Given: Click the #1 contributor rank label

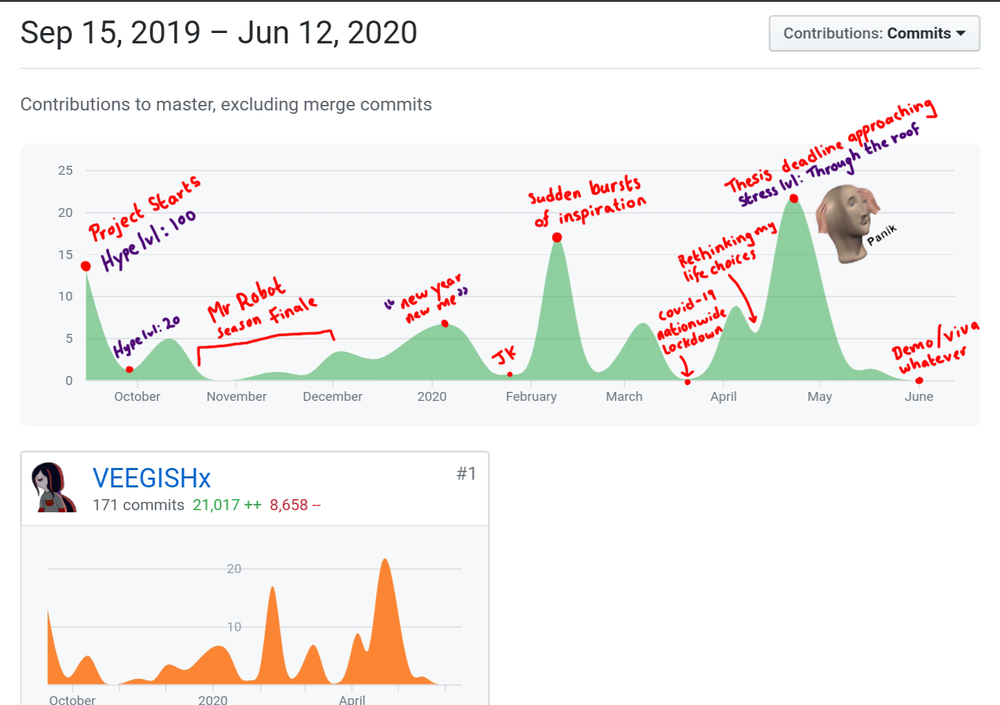Looking at the screenshot, I should [x=466, y=474].
